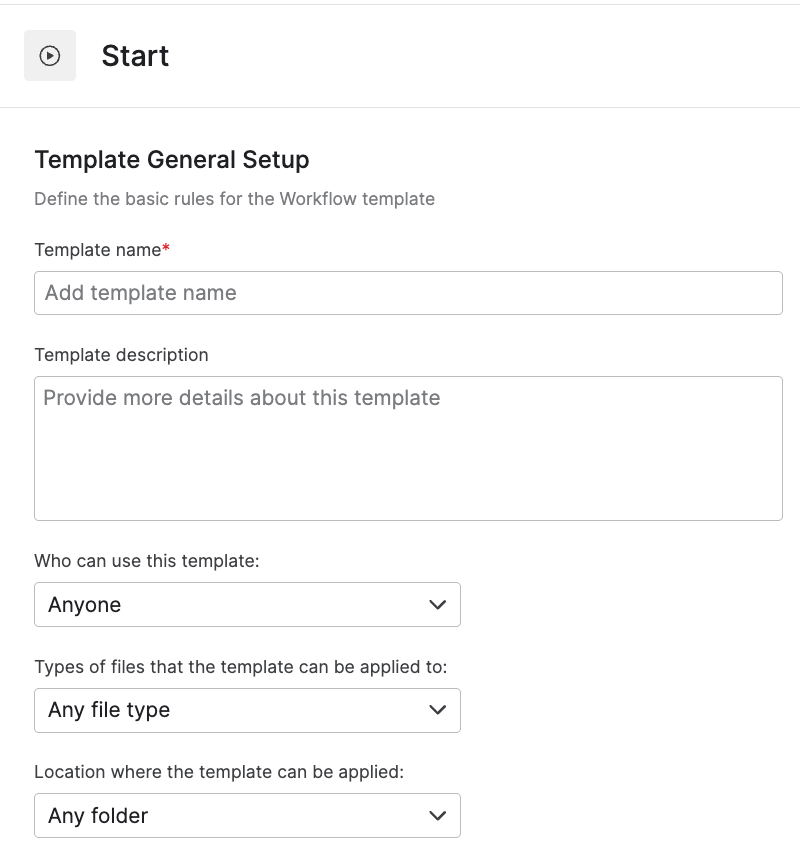Click the red required asterisk by Template name

click(166, 248)
